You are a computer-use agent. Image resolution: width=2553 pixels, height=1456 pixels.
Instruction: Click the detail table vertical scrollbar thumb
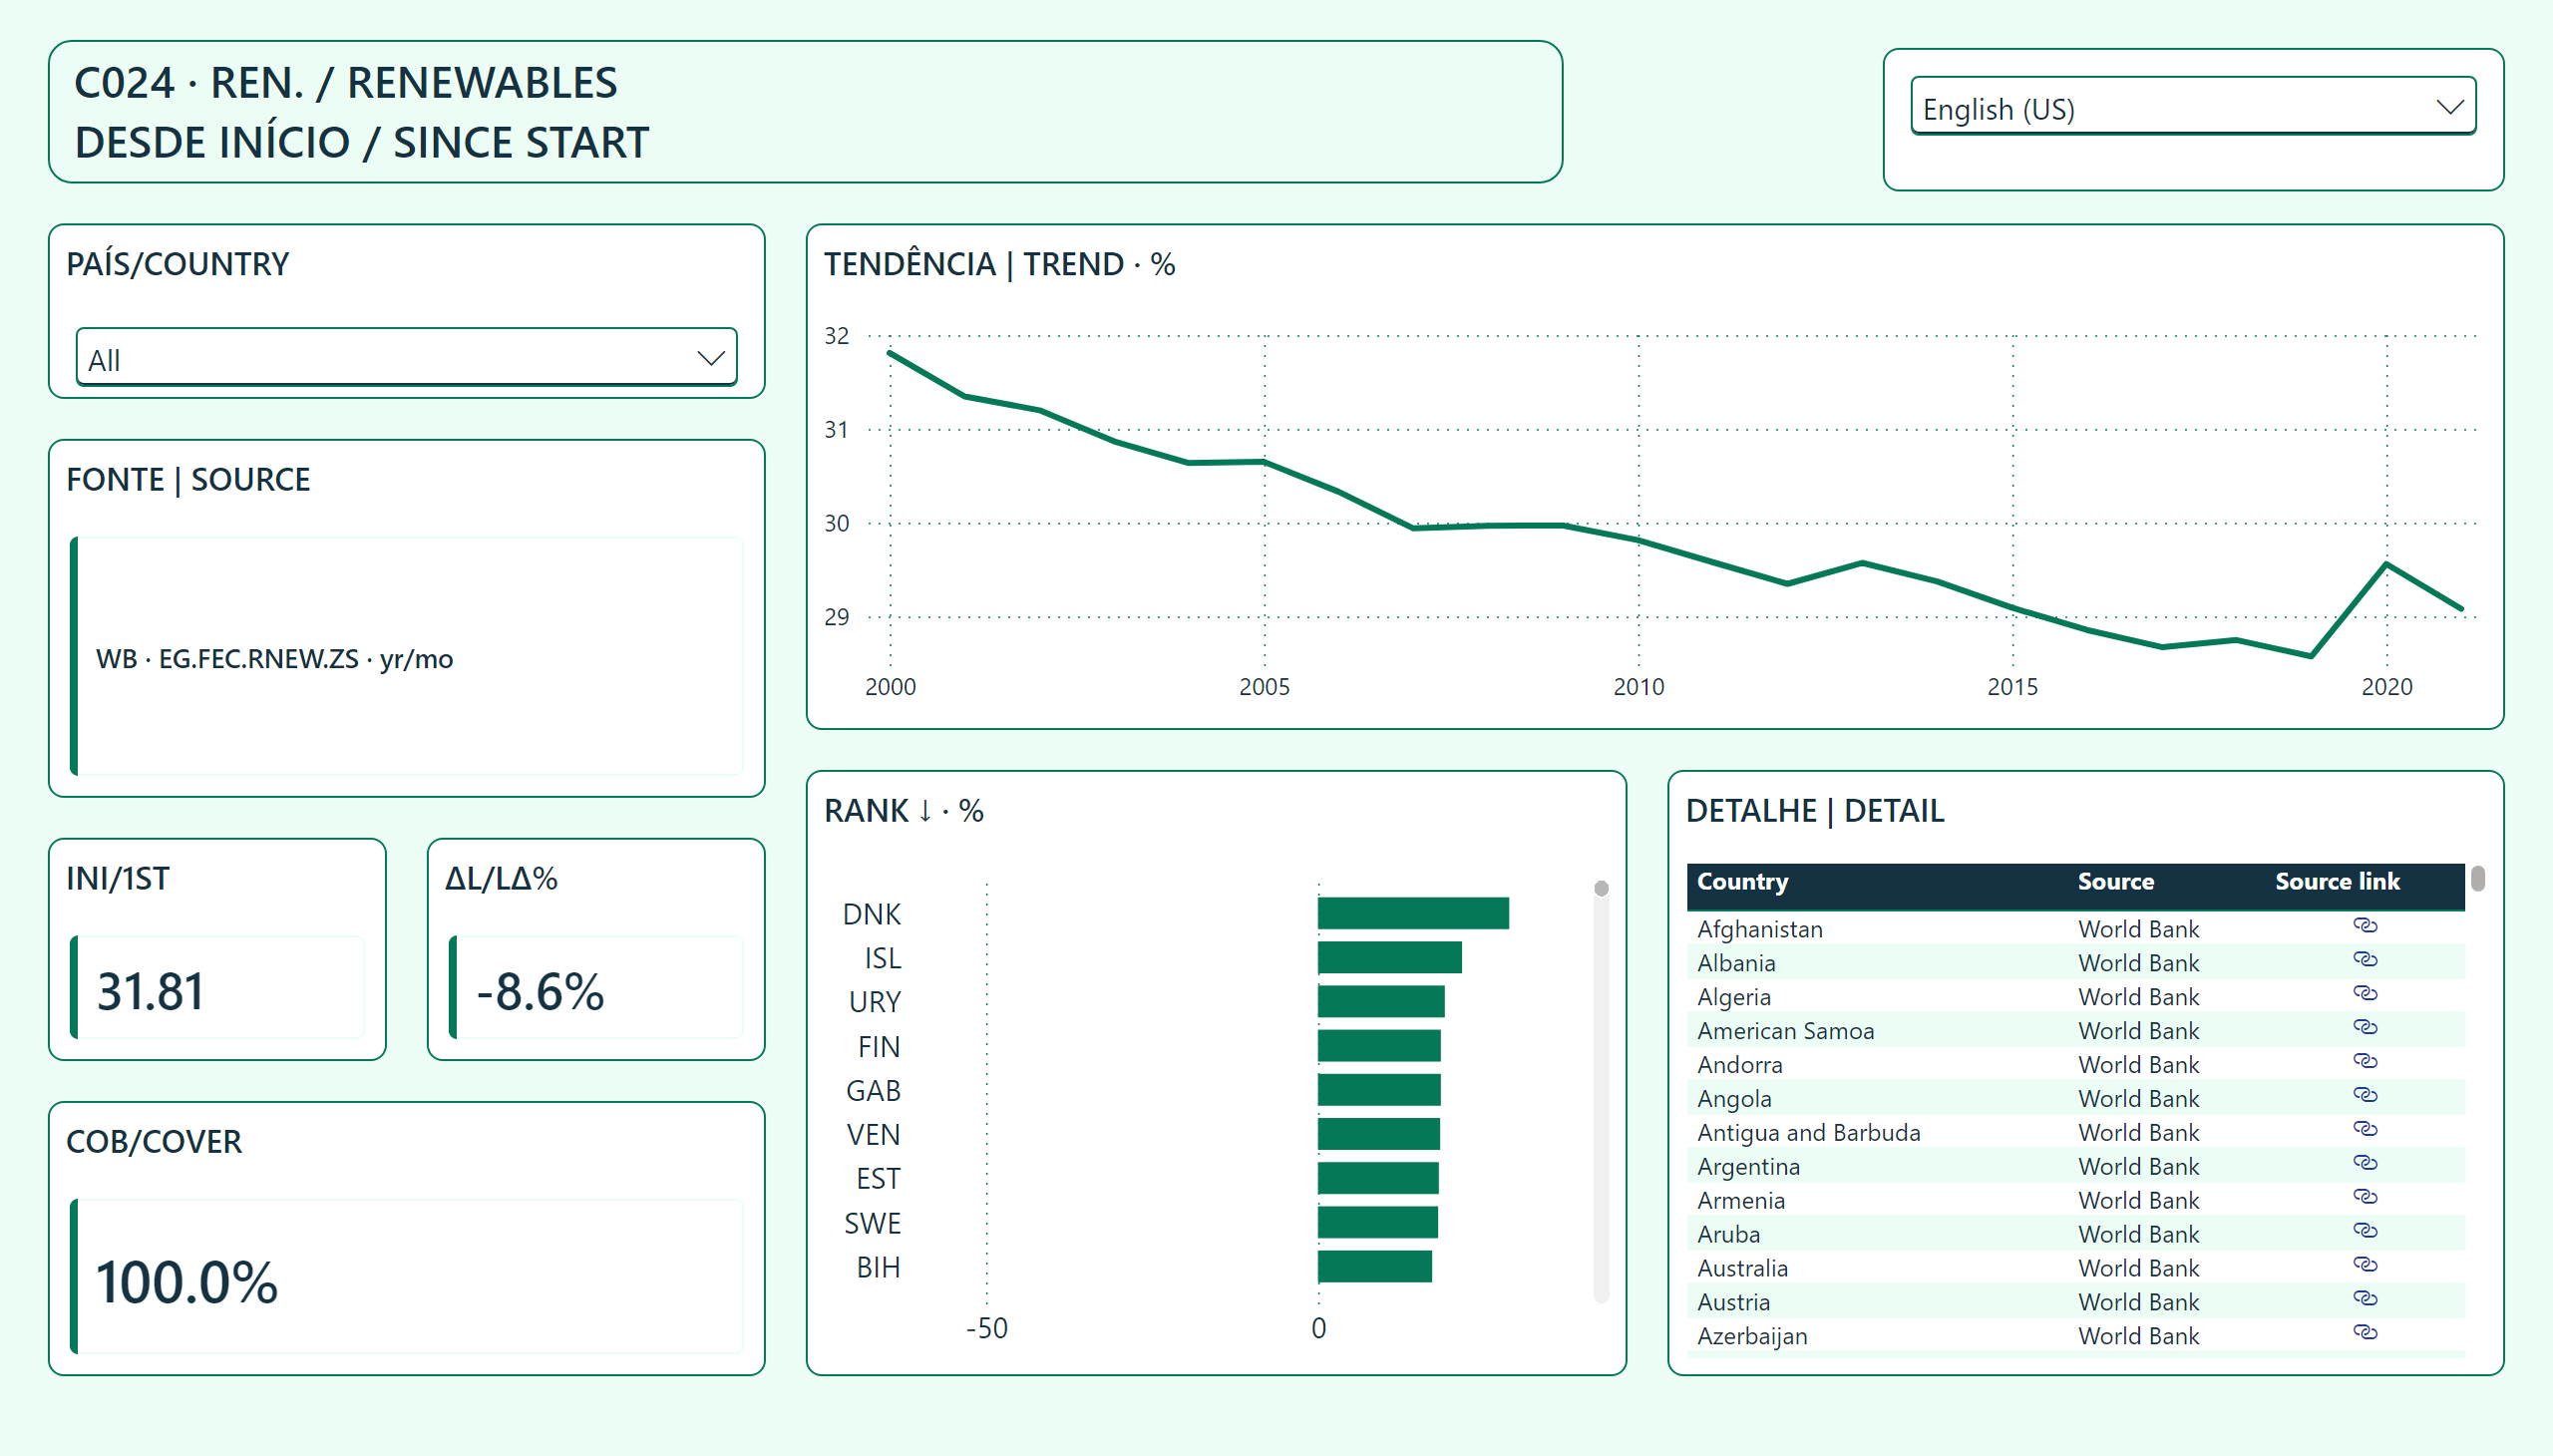(2477, 879)
